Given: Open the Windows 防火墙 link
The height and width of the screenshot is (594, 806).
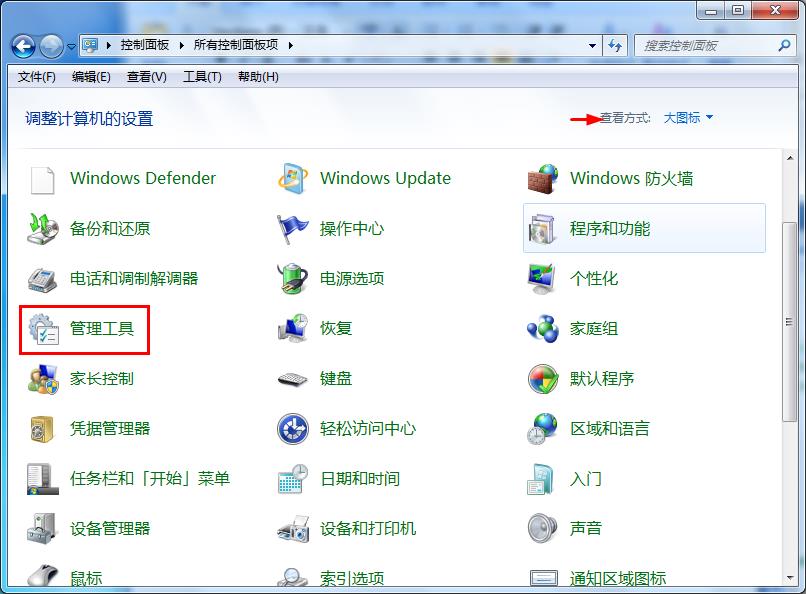Looking at the screenshot, I should pos(631,178).
